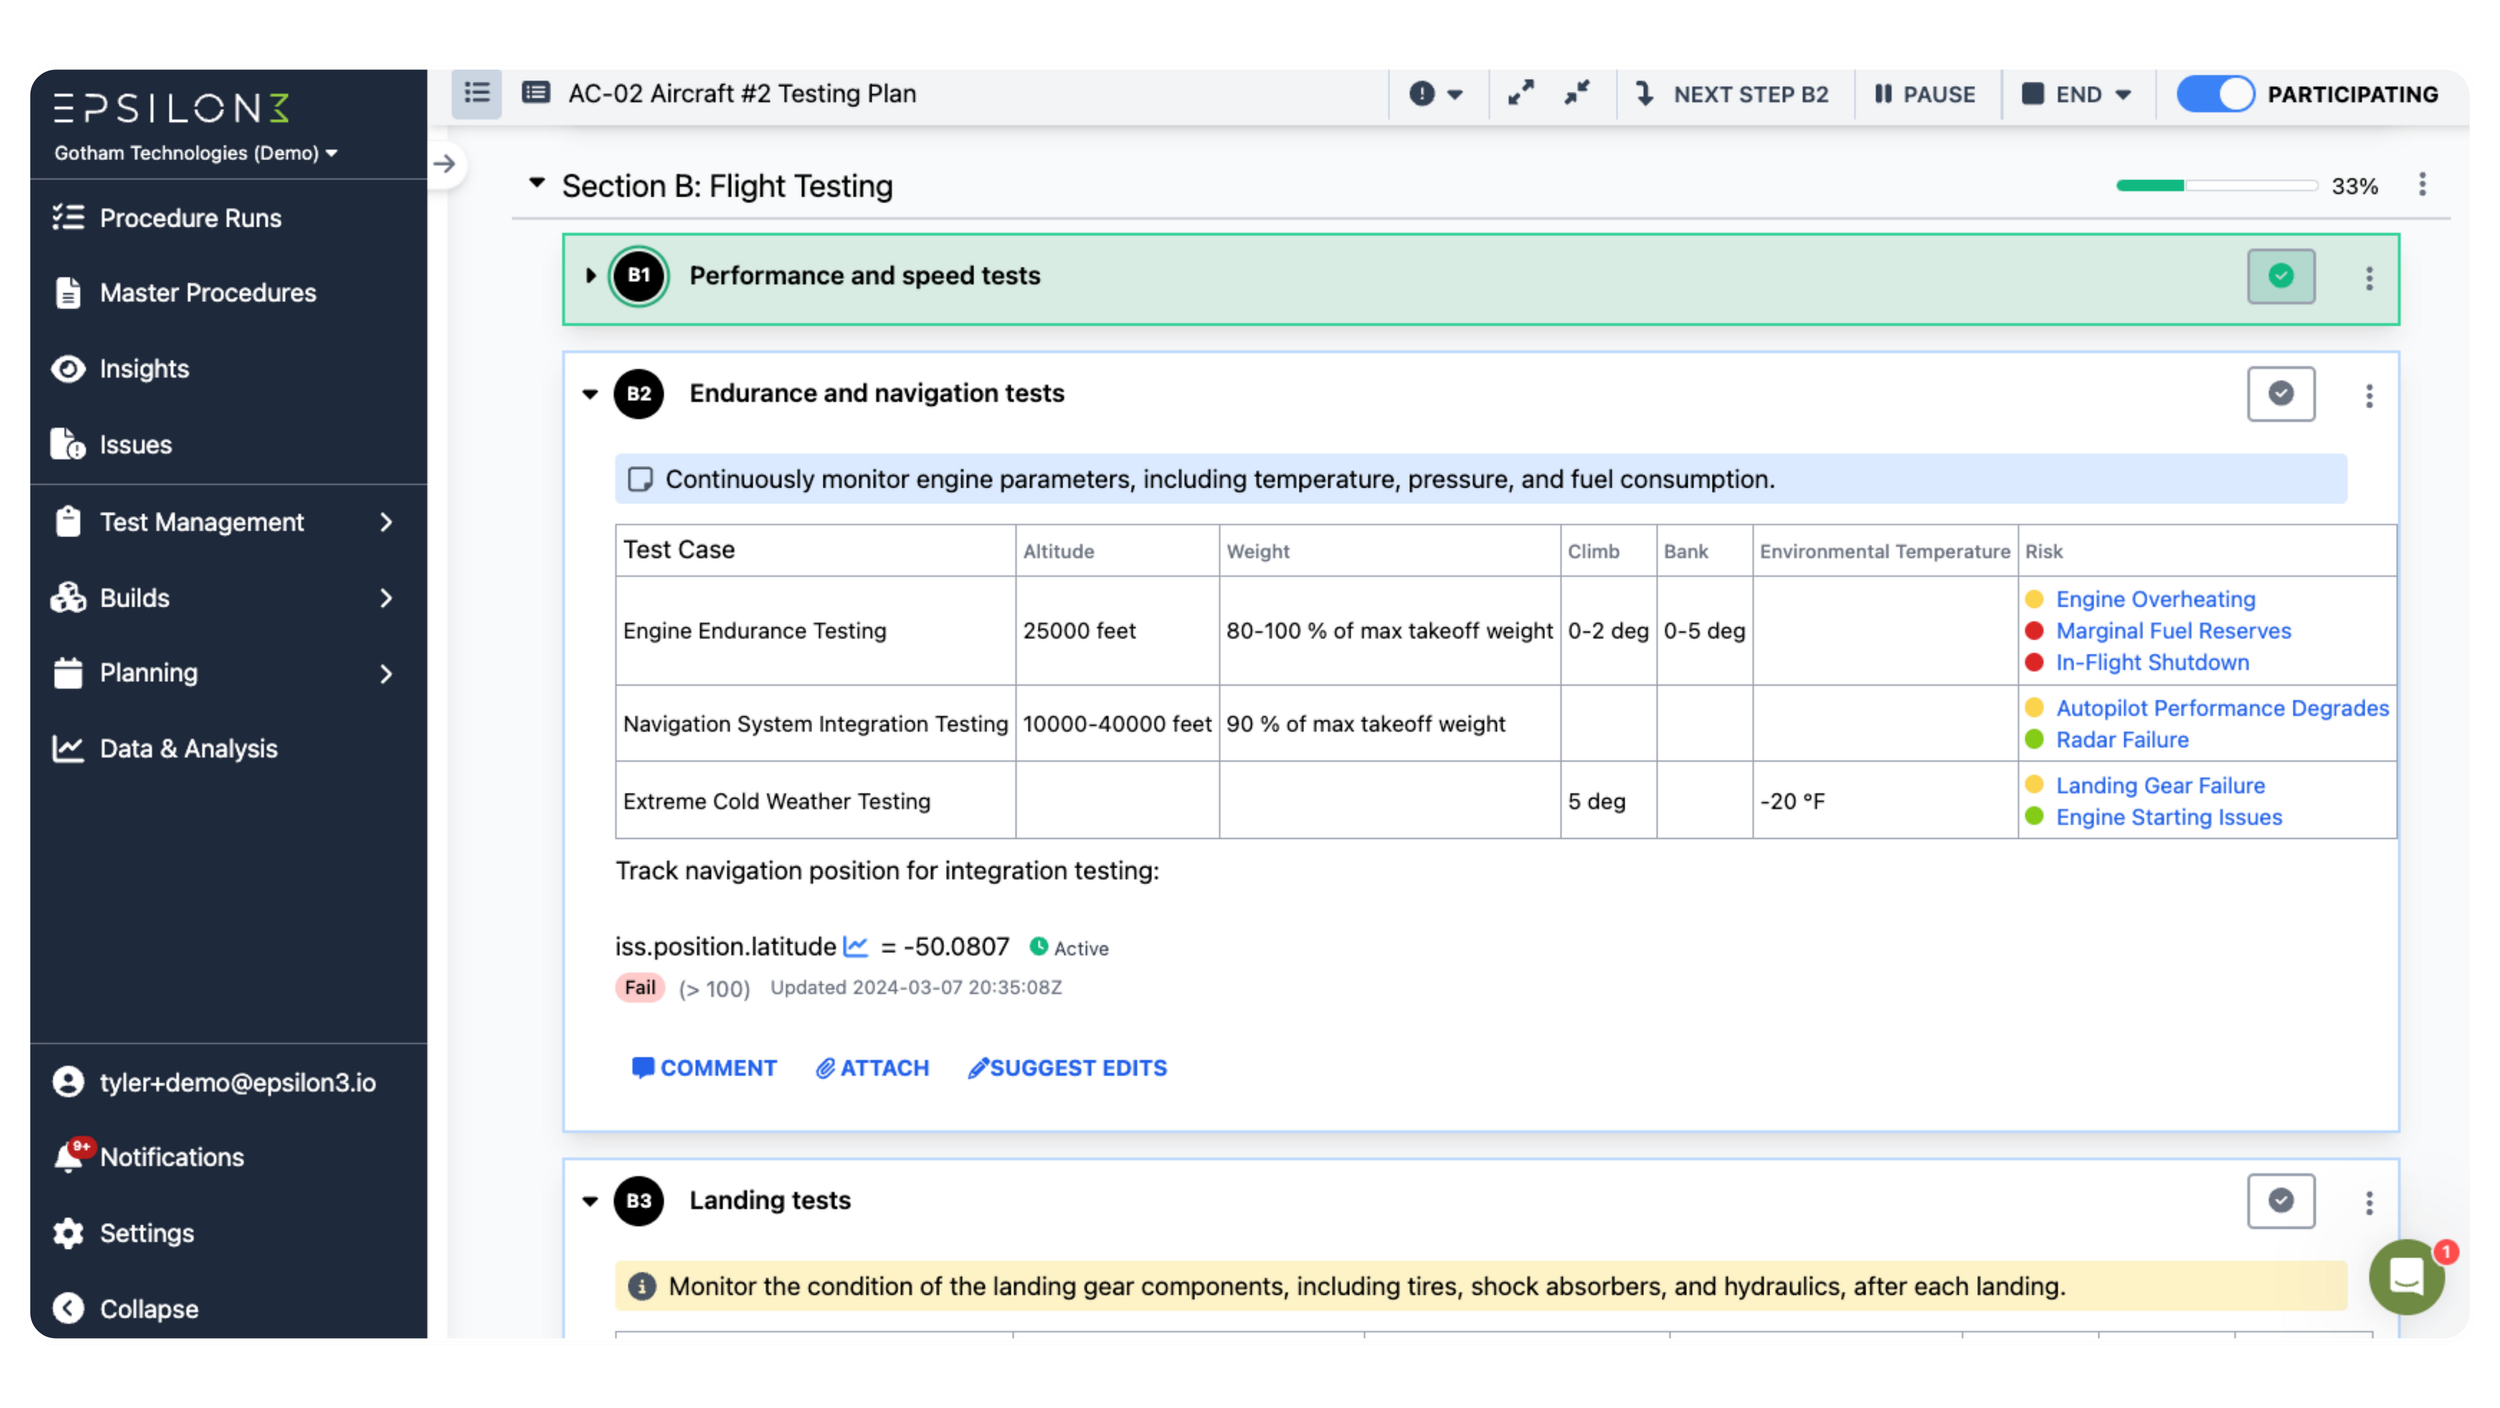The height and width of the screenshot is (1408, 2500).
Task: Mark step B3 Landing tests as complete
Action: pos(2281,1200)
